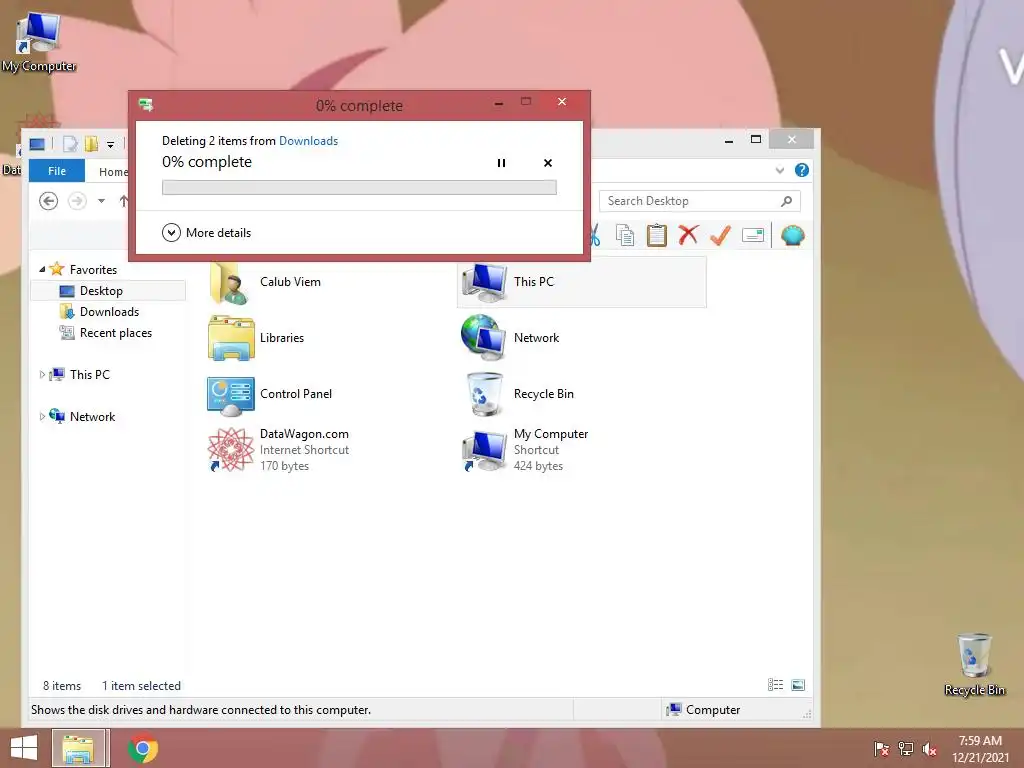Switch to large thumbnails view in the status bar
This screenshot has height=768, width=1024.
pyautogui.click(x=797, y=684)
